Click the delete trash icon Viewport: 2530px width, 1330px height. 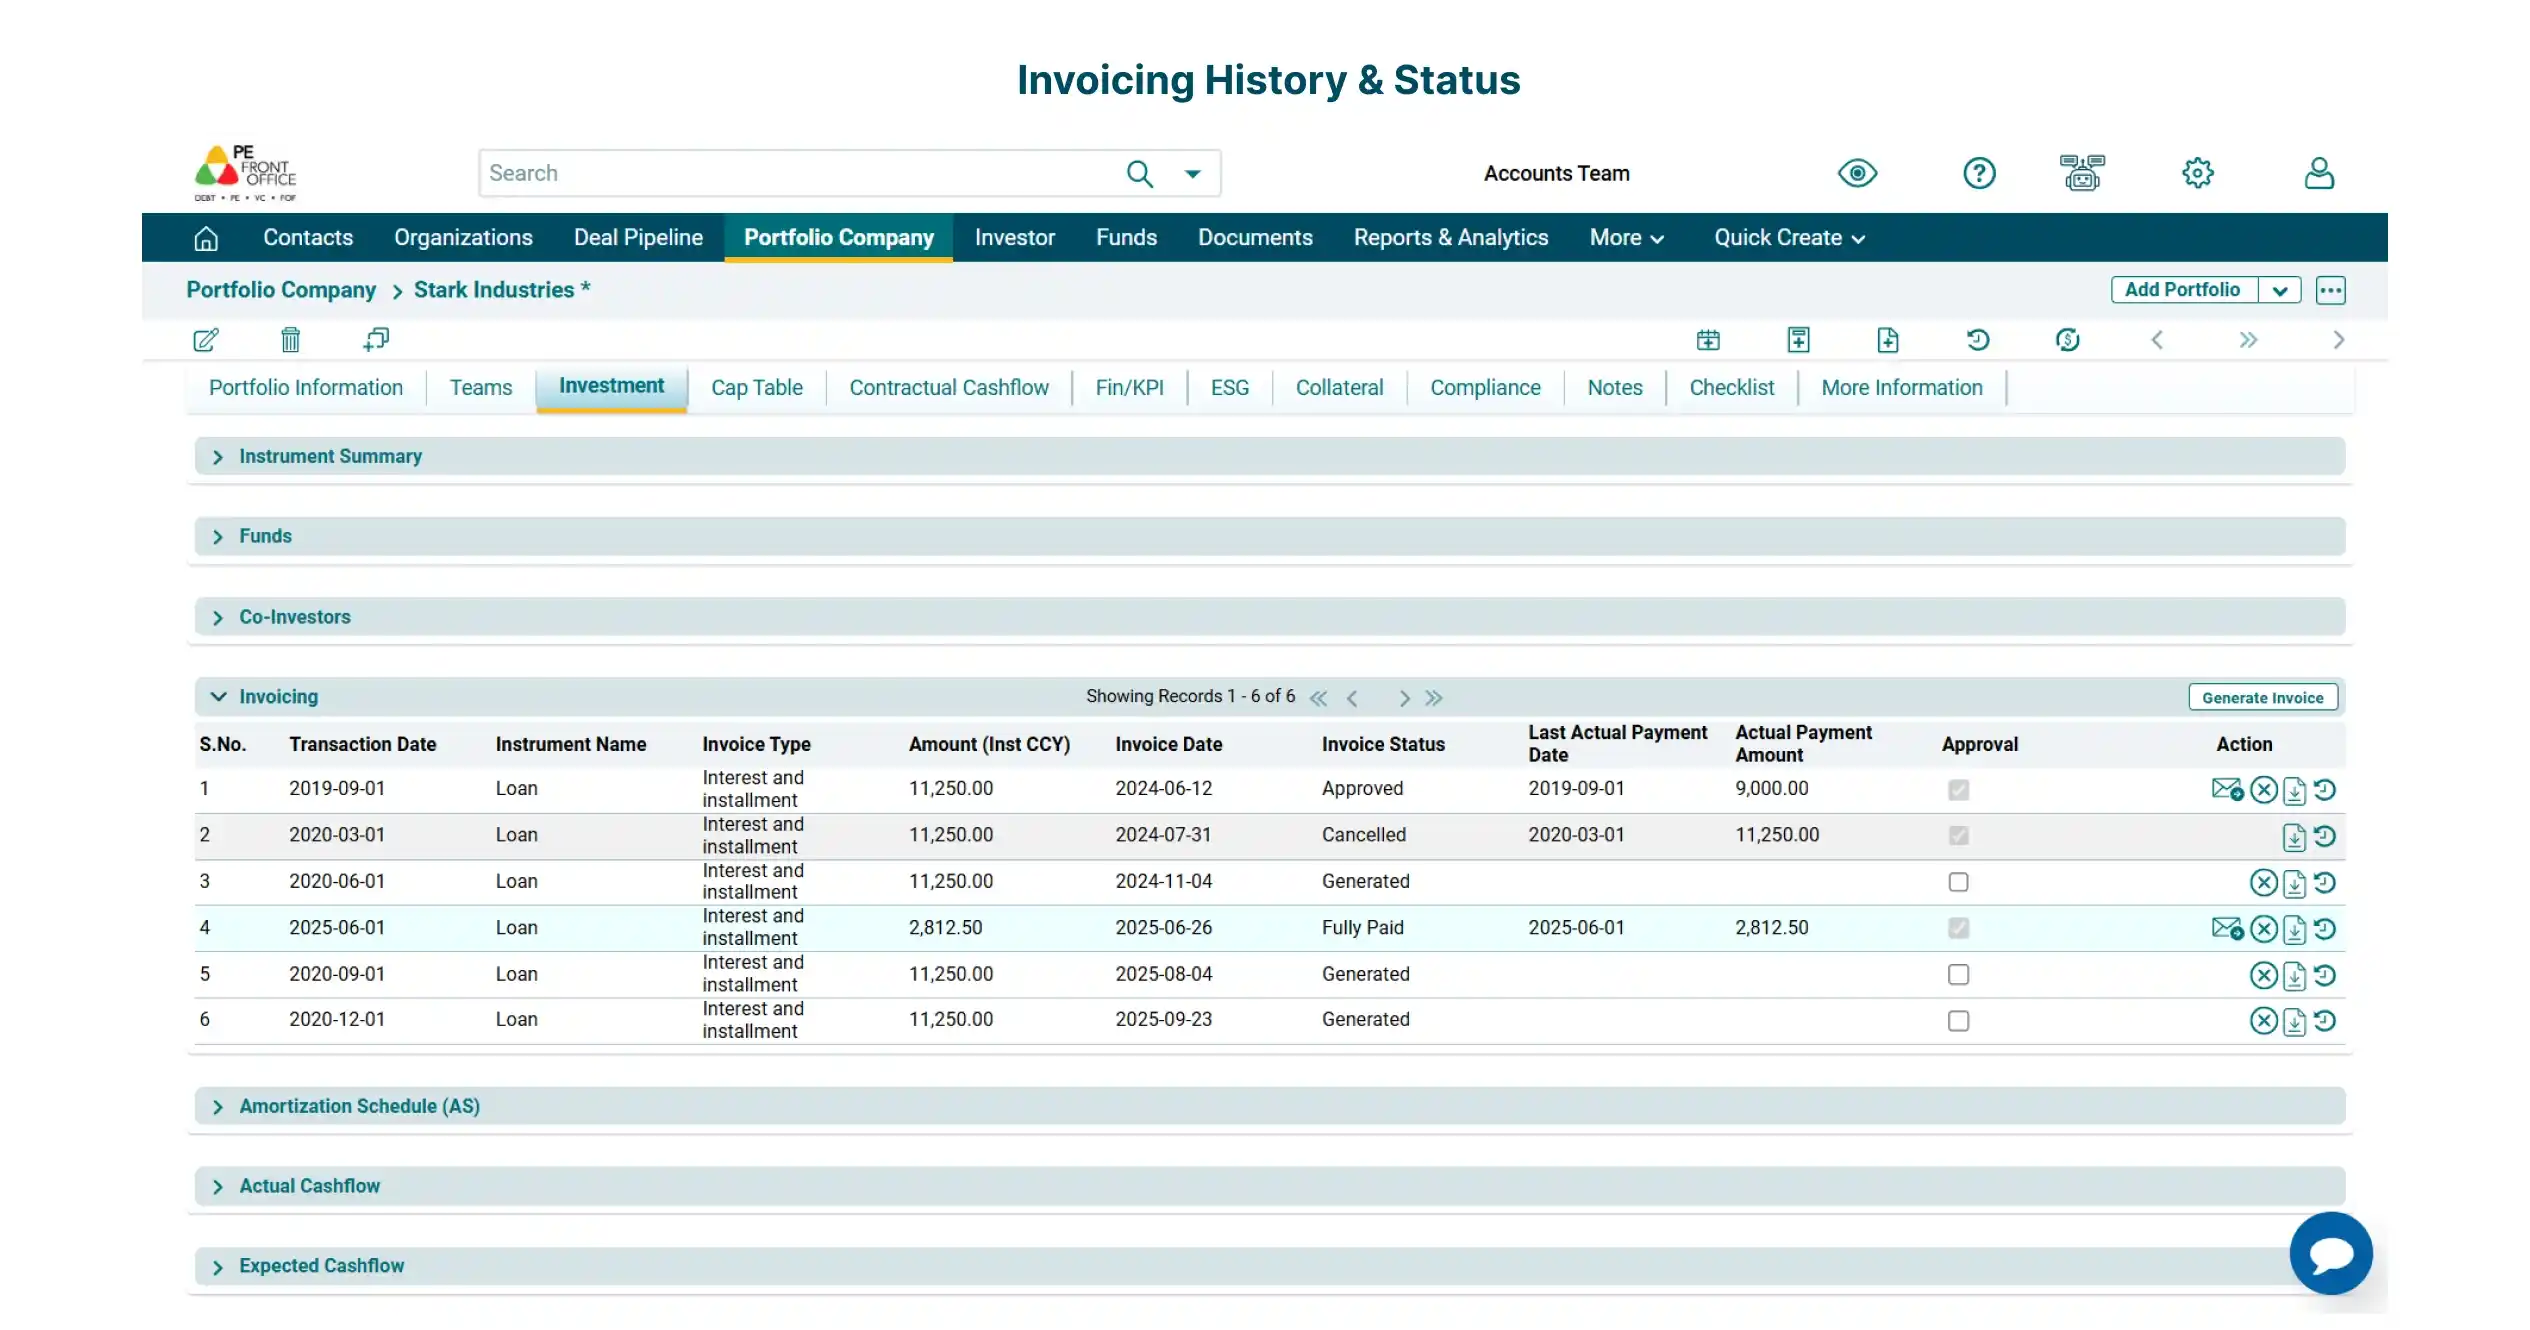290,340
